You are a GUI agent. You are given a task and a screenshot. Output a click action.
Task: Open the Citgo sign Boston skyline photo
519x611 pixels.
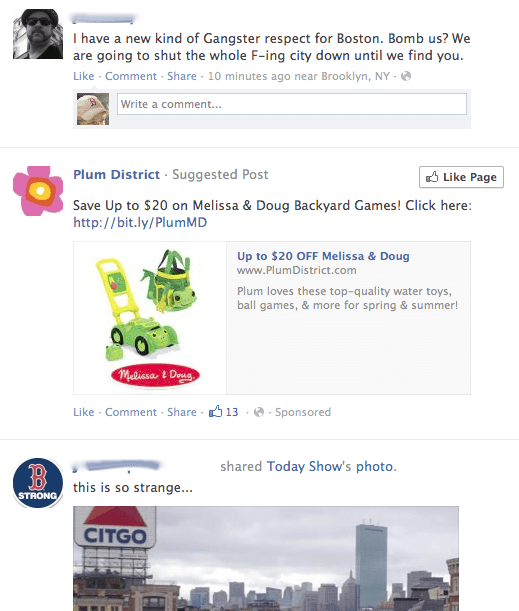click(x=266, y=558)
